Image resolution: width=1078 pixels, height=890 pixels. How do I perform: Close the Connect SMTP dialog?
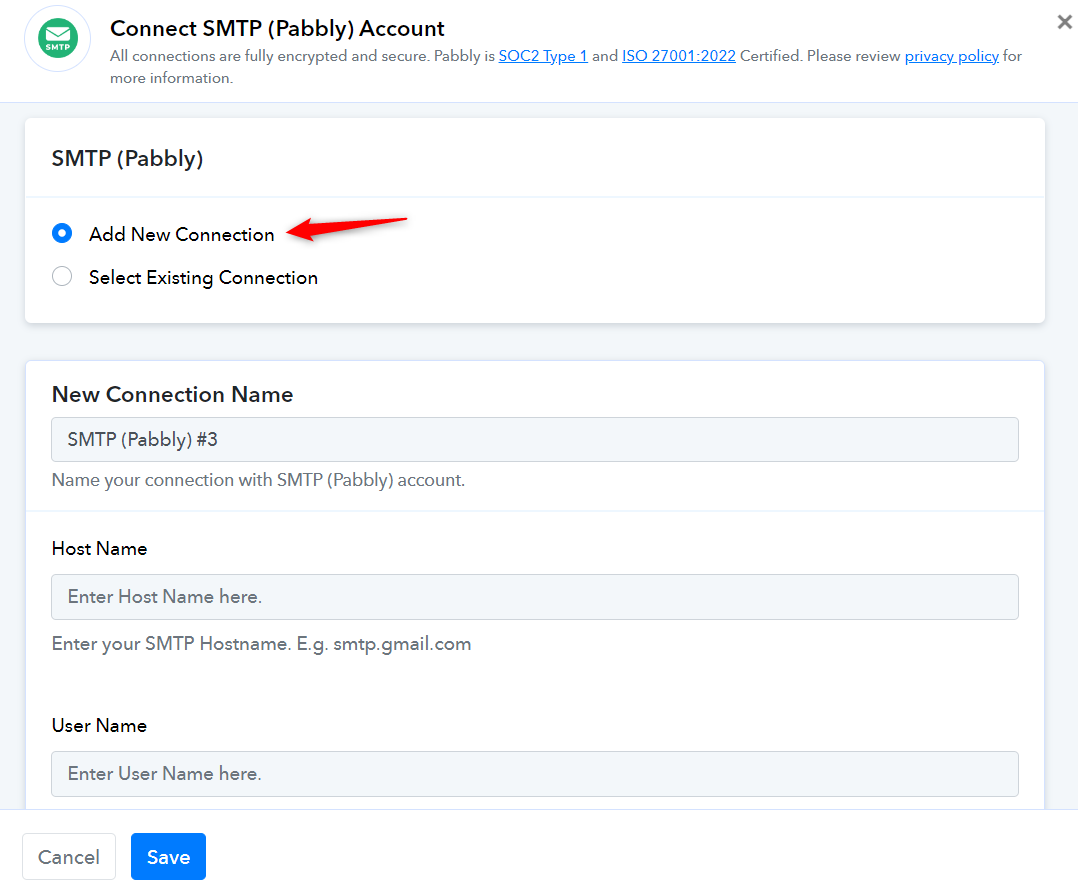(x=1064, y=22)
